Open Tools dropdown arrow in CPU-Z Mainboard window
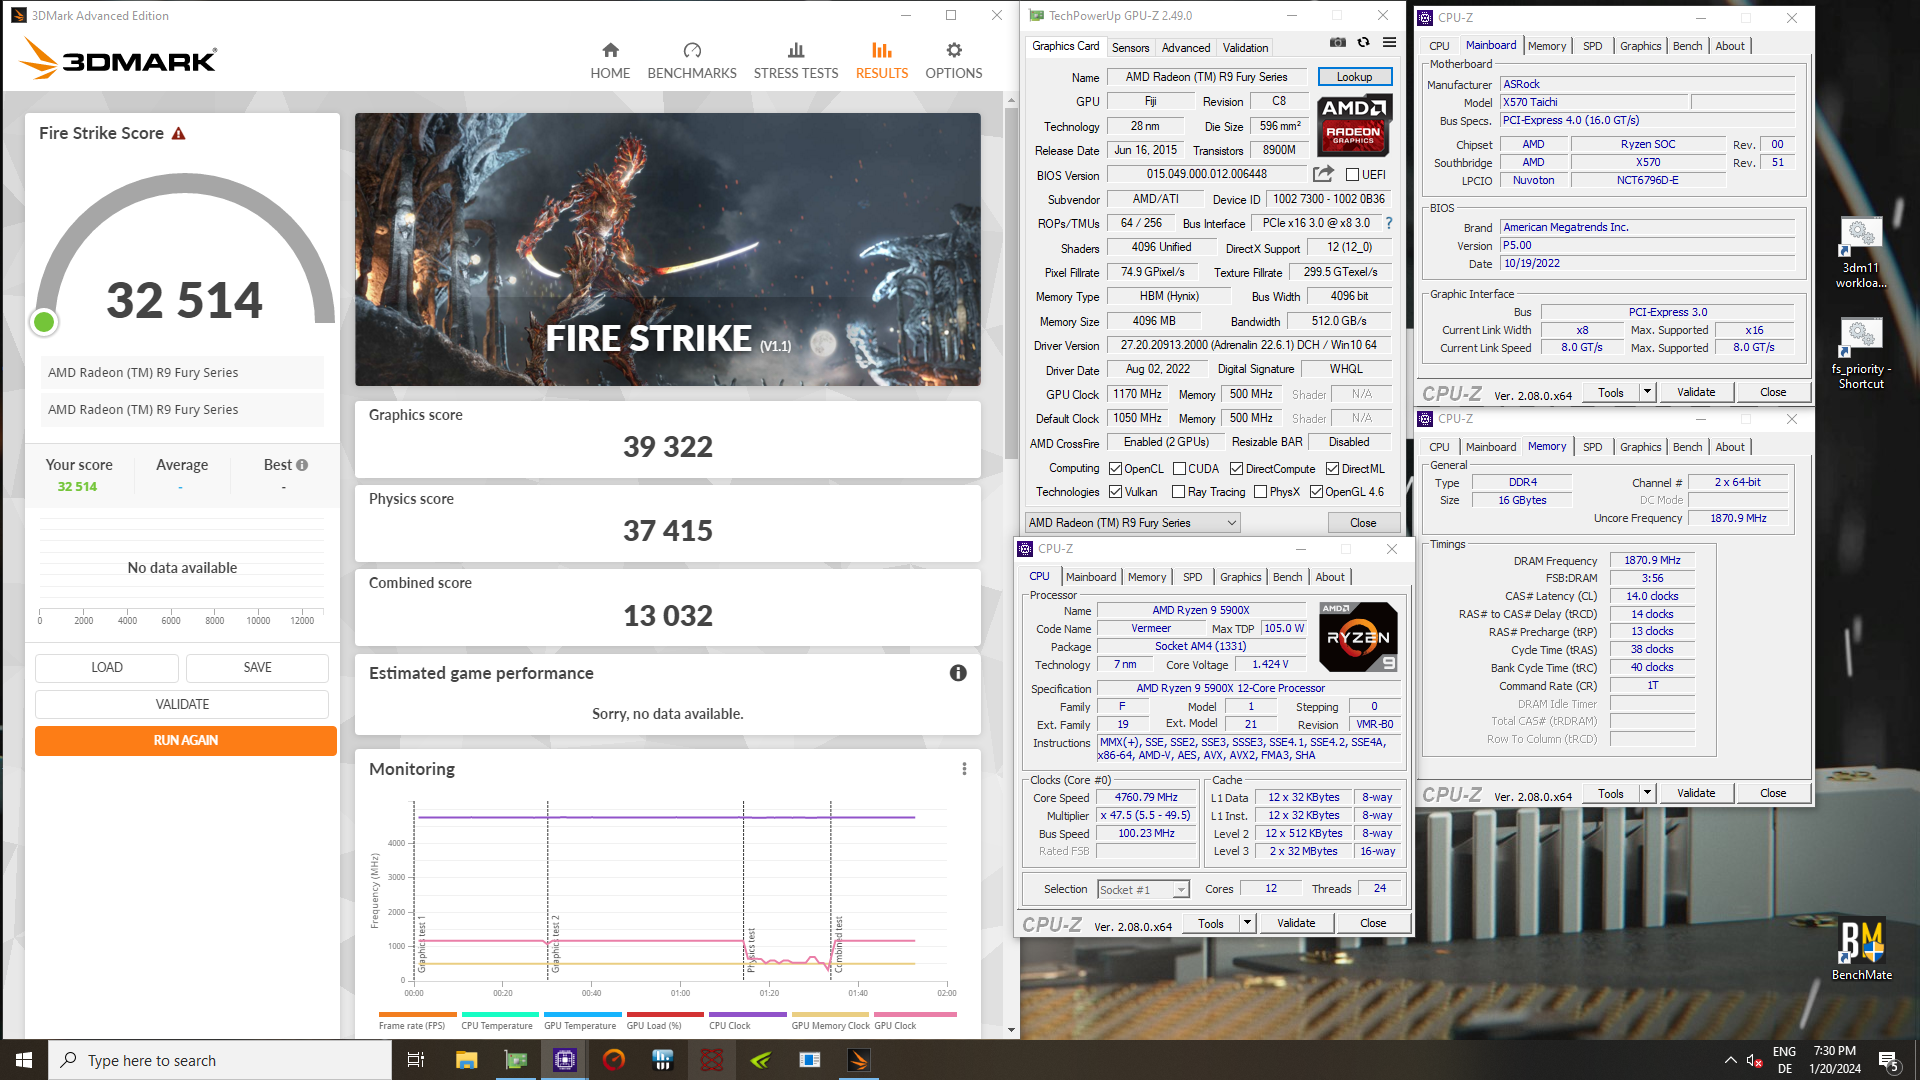This screenshot has height=1080, width=1920. [1647, 392]
